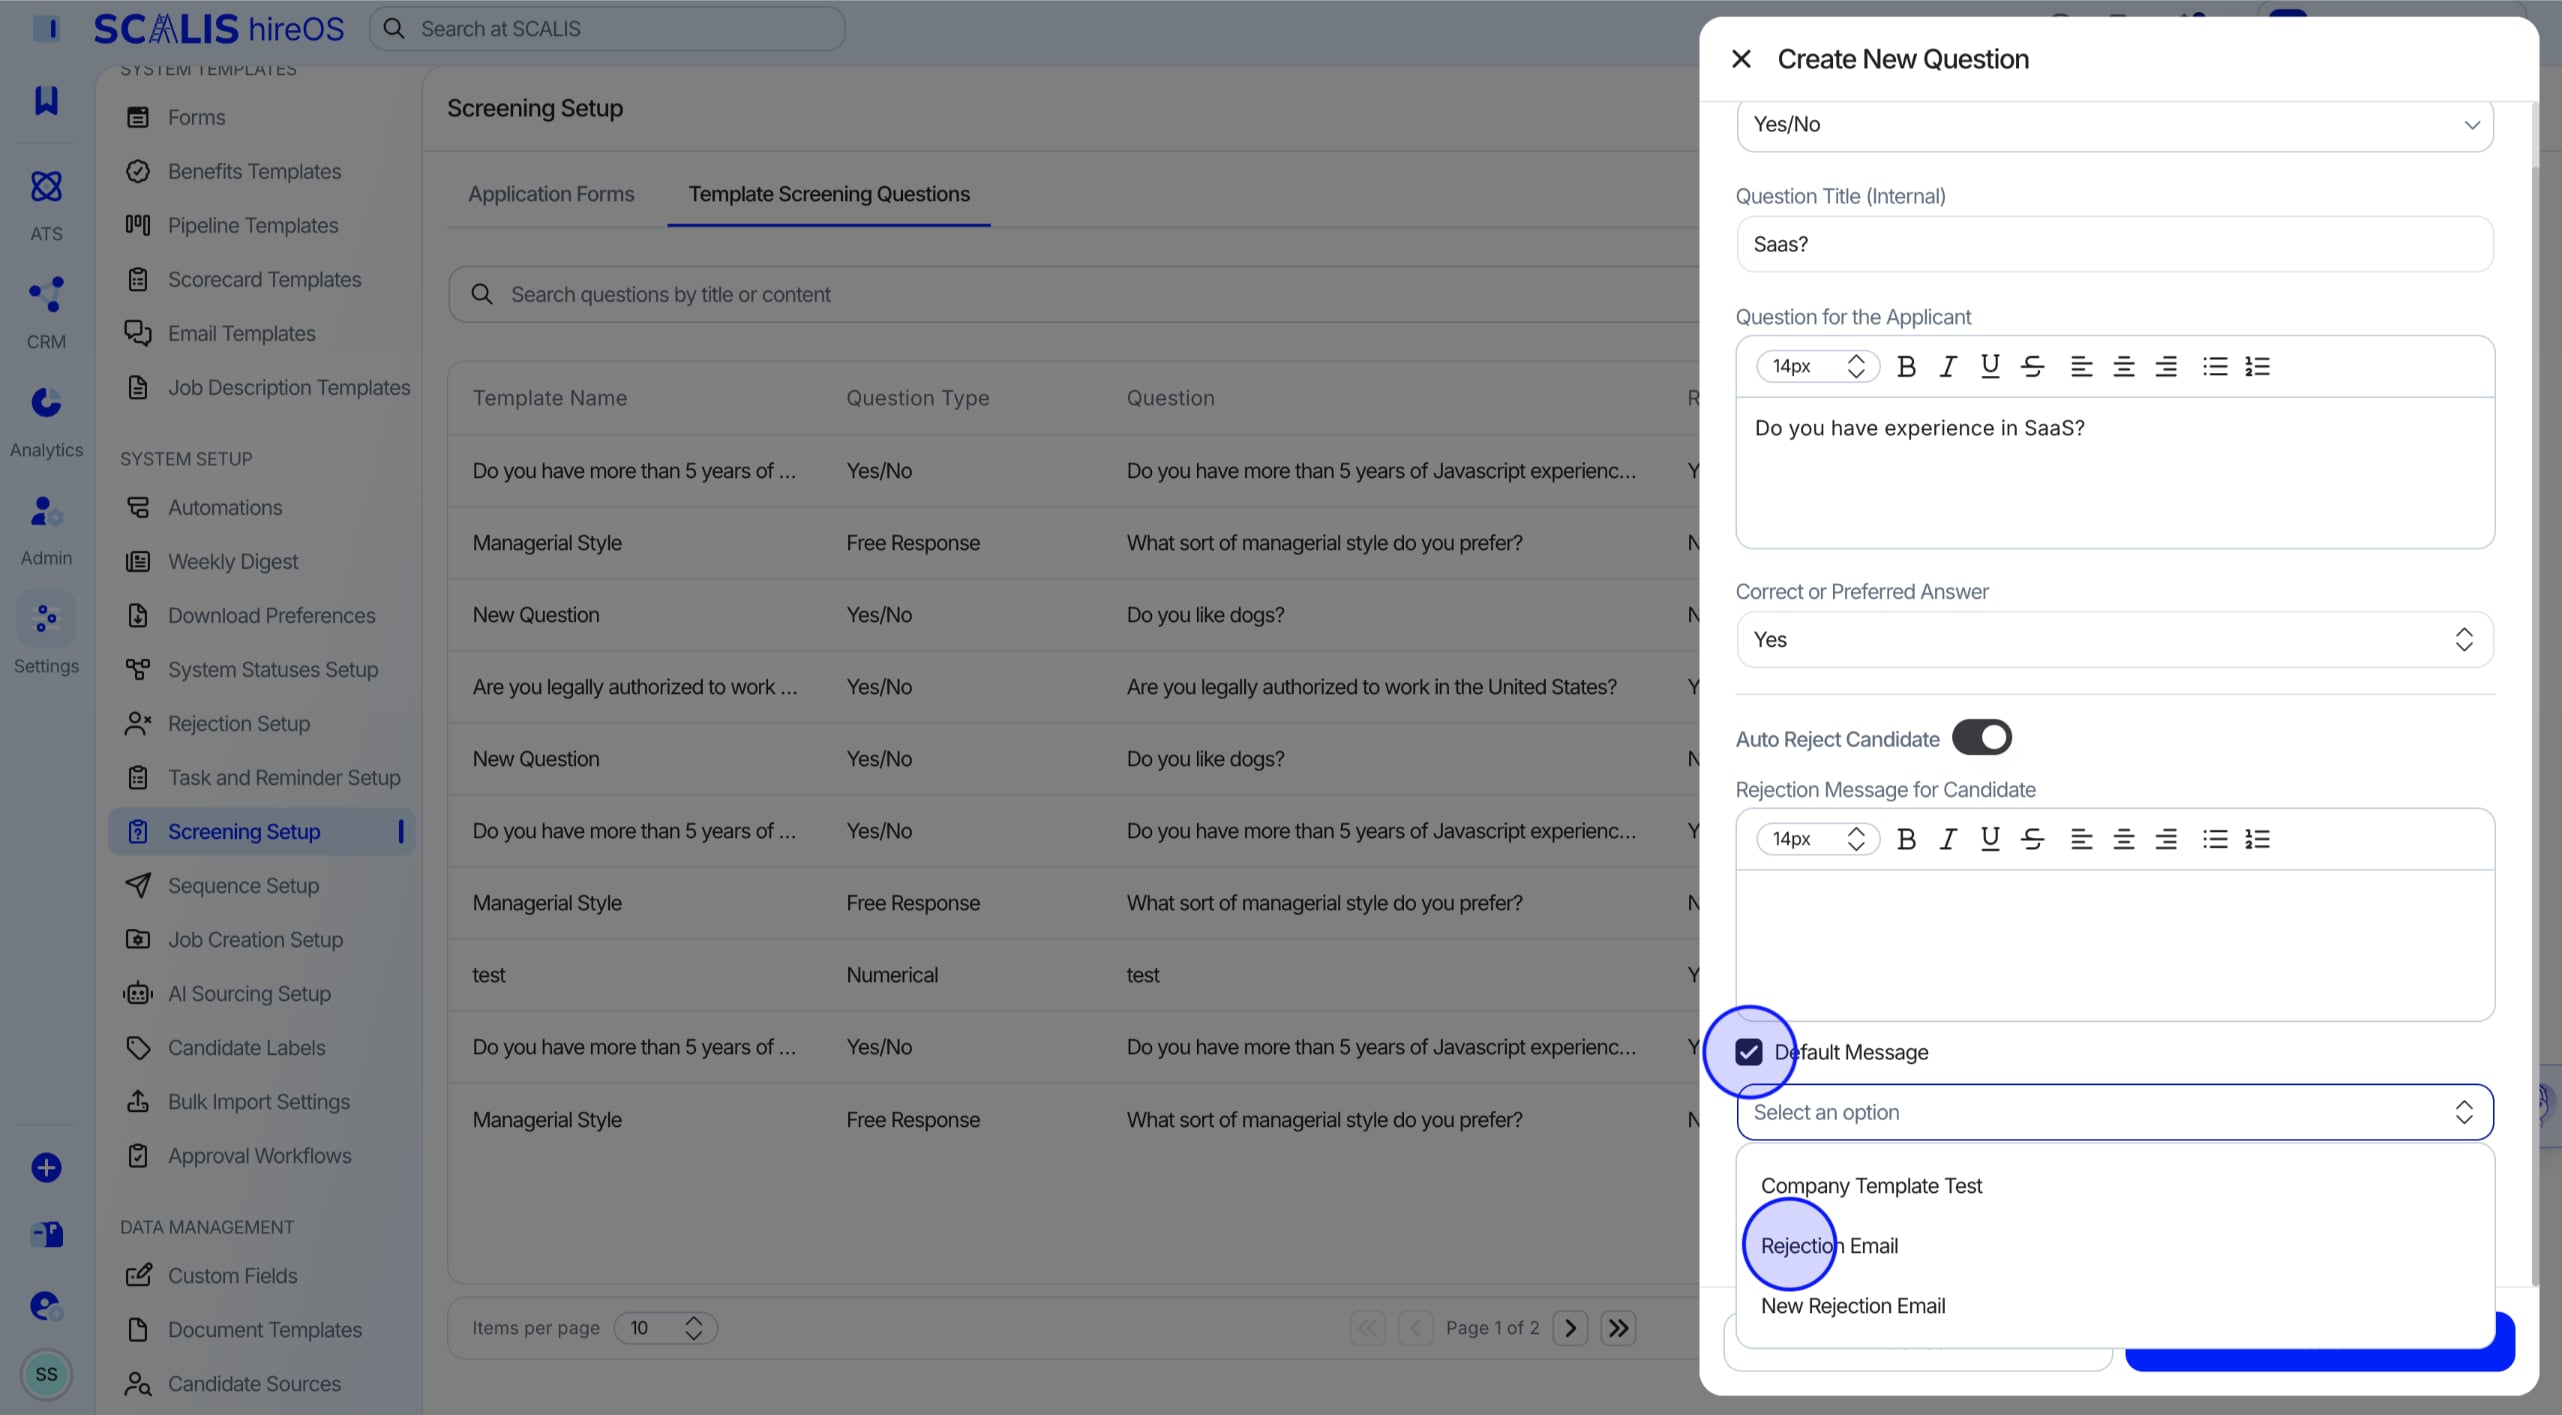Focus the Search at SCALIS box

[607, 29]
